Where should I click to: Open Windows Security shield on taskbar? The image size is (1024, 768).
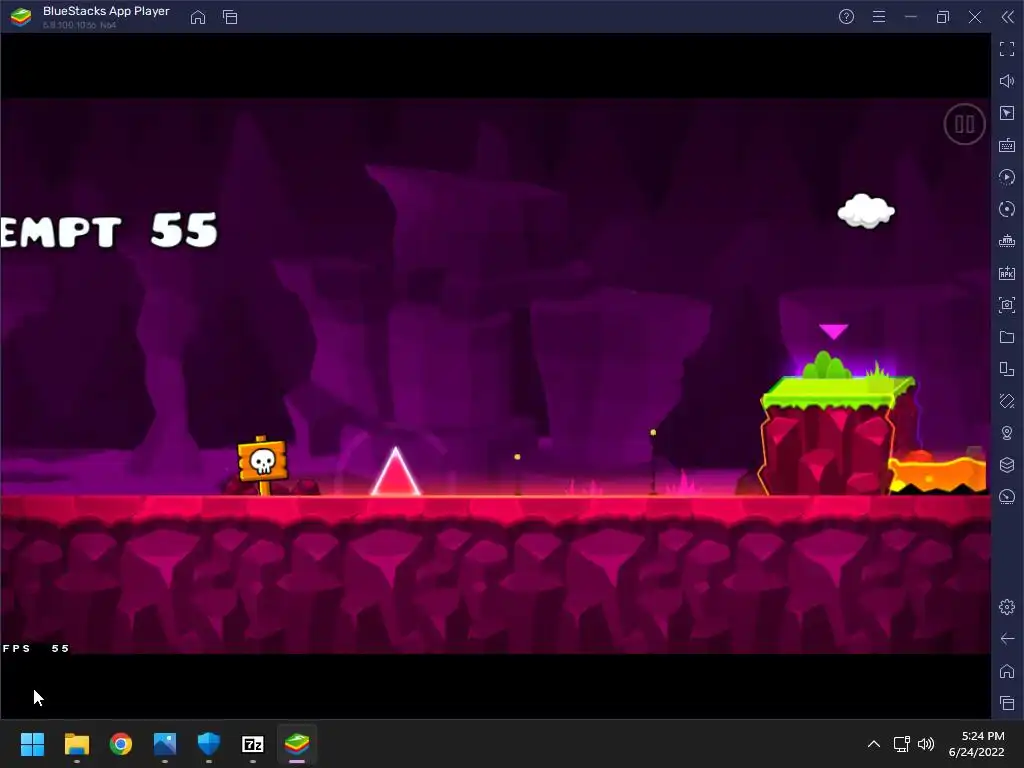pos(209,744)
